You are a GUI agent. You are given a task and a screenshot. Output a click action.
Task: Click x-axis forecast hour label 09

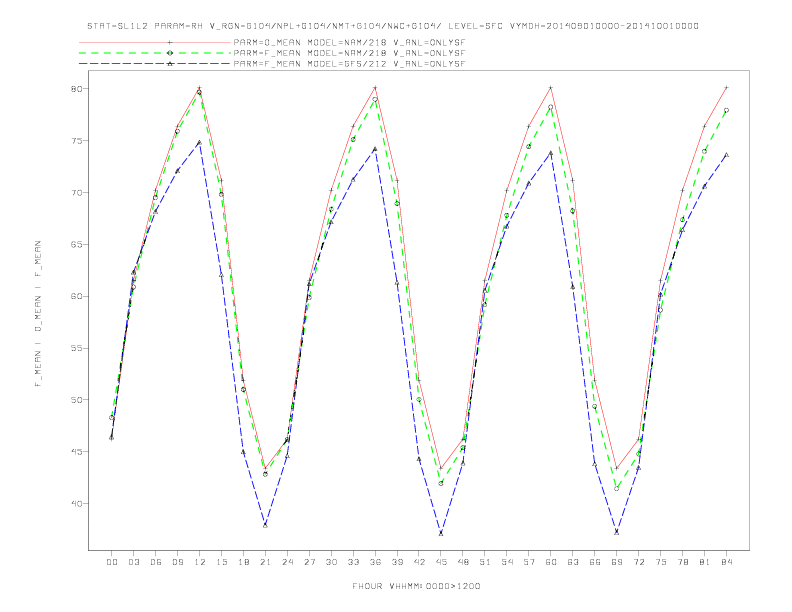pos(177,562)
